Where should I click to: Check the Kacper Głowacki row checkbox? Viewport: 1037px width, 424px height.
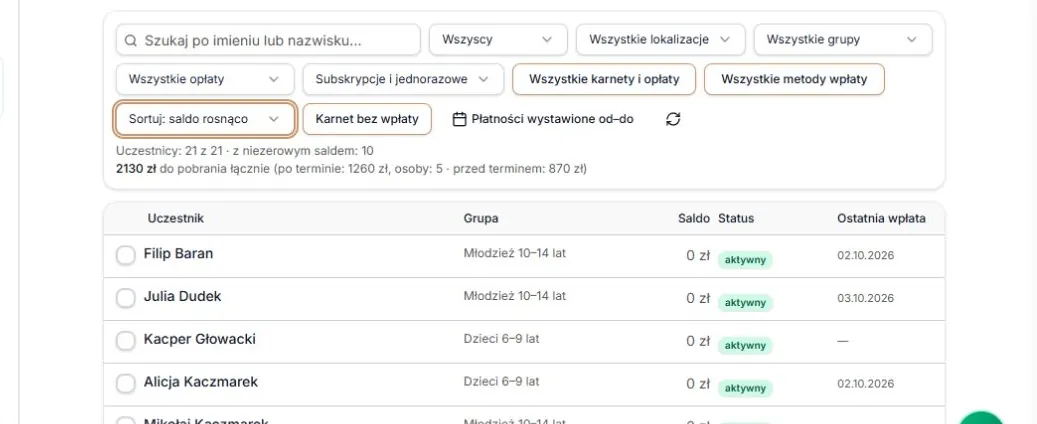pyautogui.click(x=126, y=341)
